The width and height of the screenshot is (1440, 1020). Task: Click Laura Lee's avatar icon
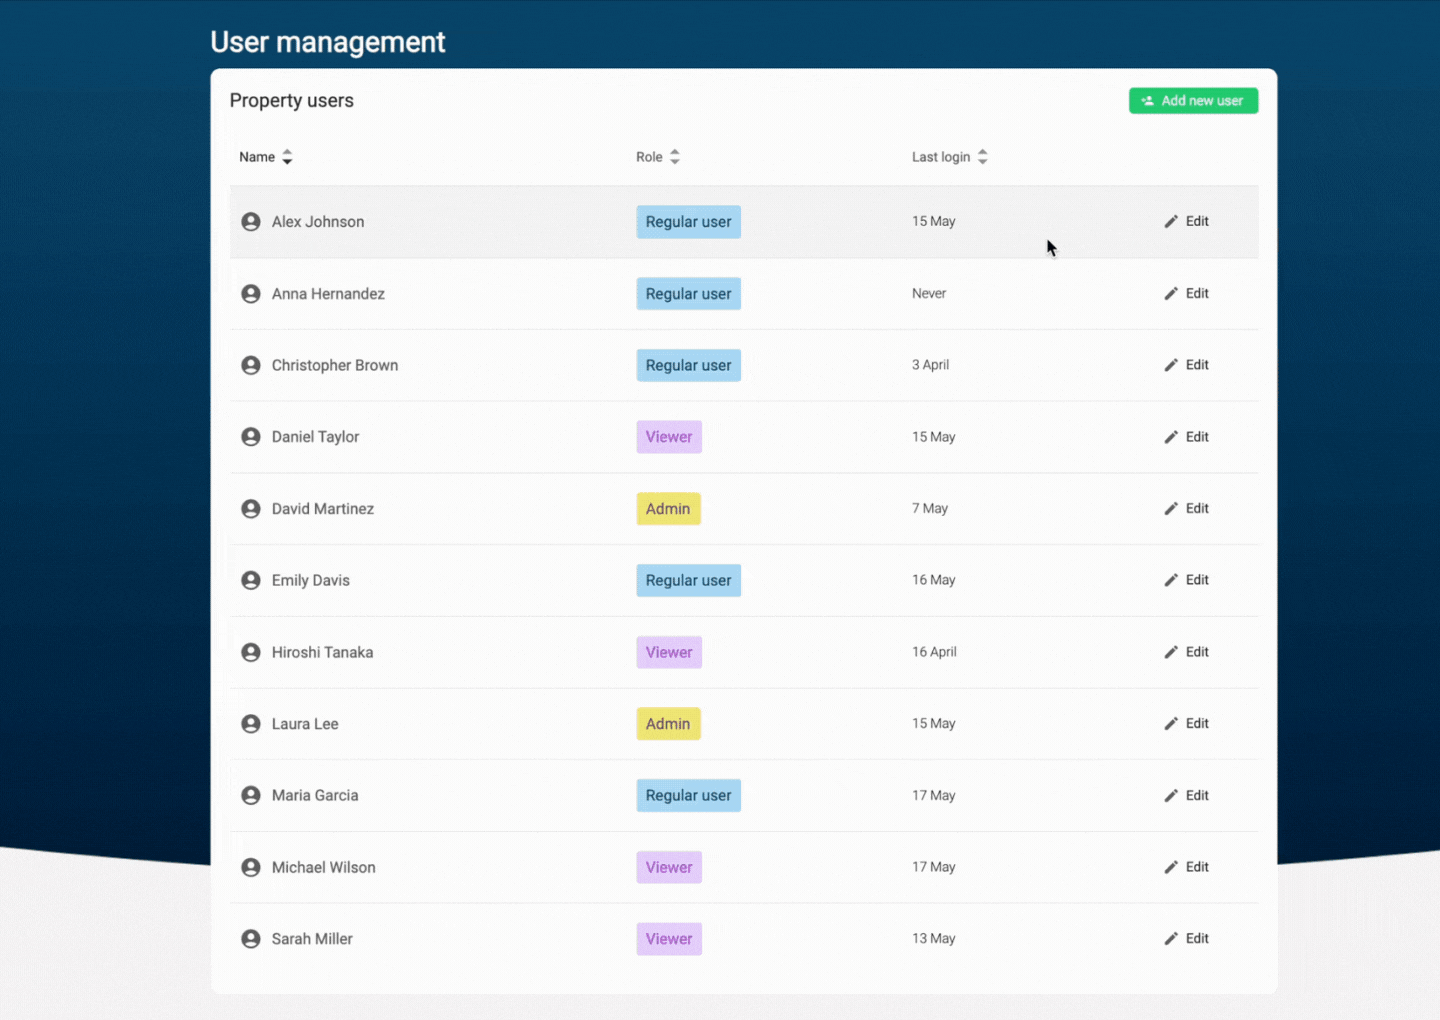point(251,724)
